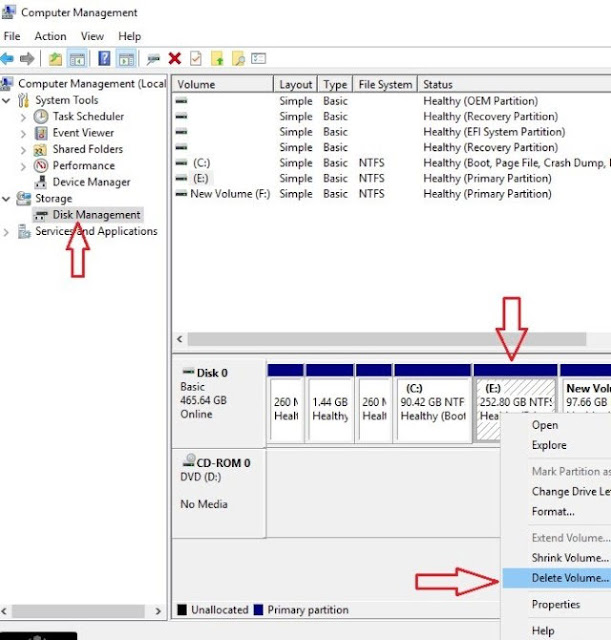This screenshot has width=611, height=640.
Task: Select Open in the context menu
Action: [557, 425]
